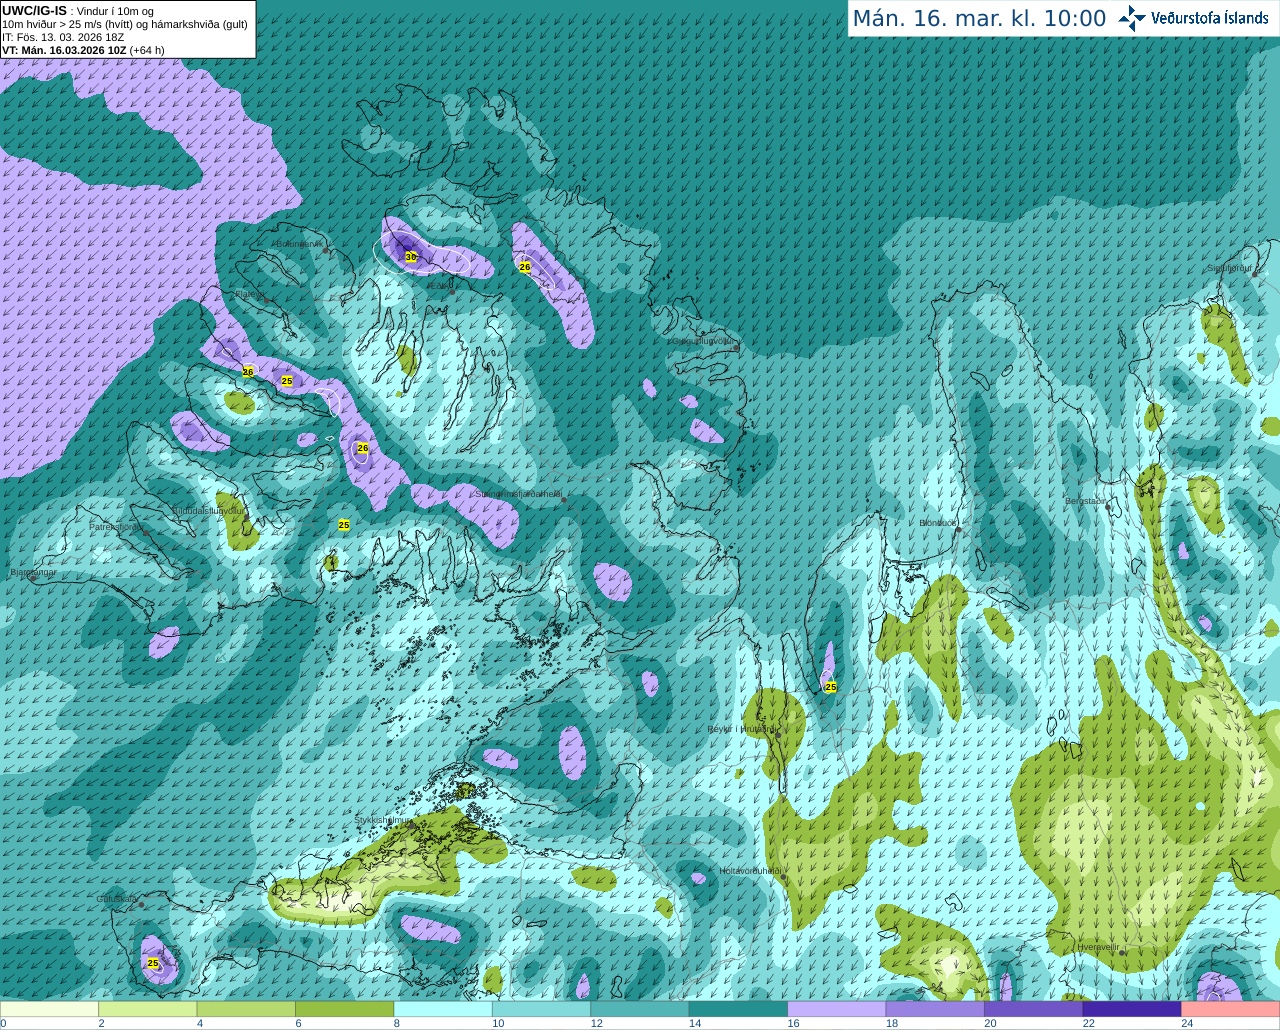Click the 14–16 m/s dark teal legend swatch
The height and width of the screenshot is (1030, 1280).
(x=738, y=1009)
